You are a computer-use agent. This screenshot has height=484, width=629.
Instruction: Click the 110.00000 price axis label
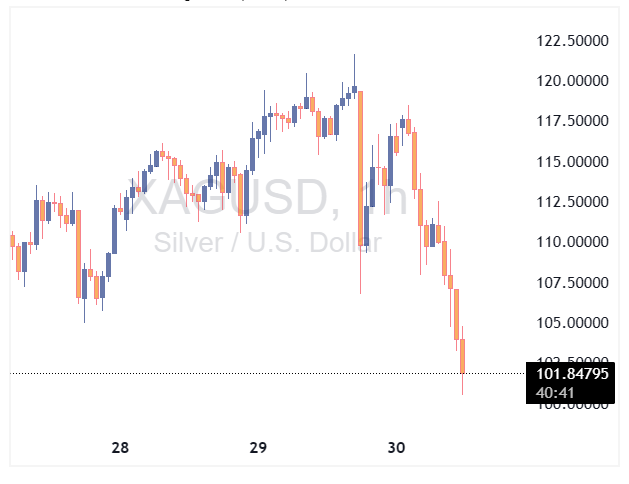567,242
